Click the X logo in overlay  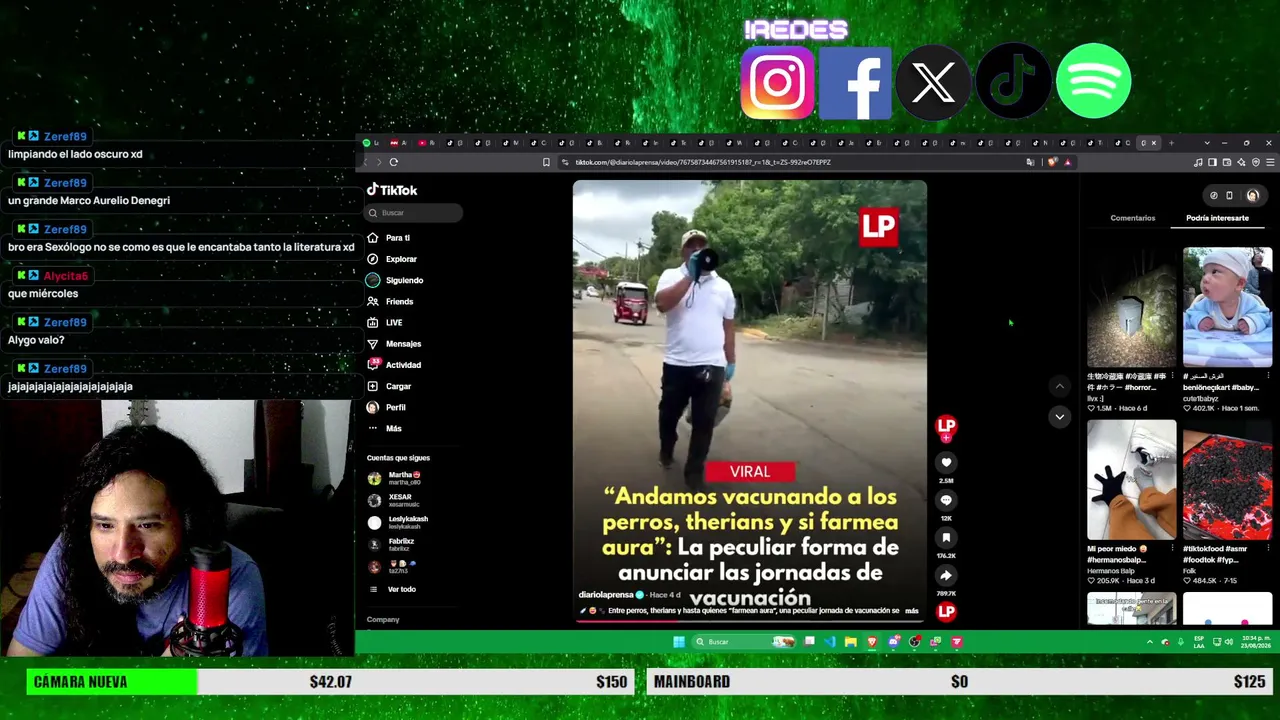point(933,82)
